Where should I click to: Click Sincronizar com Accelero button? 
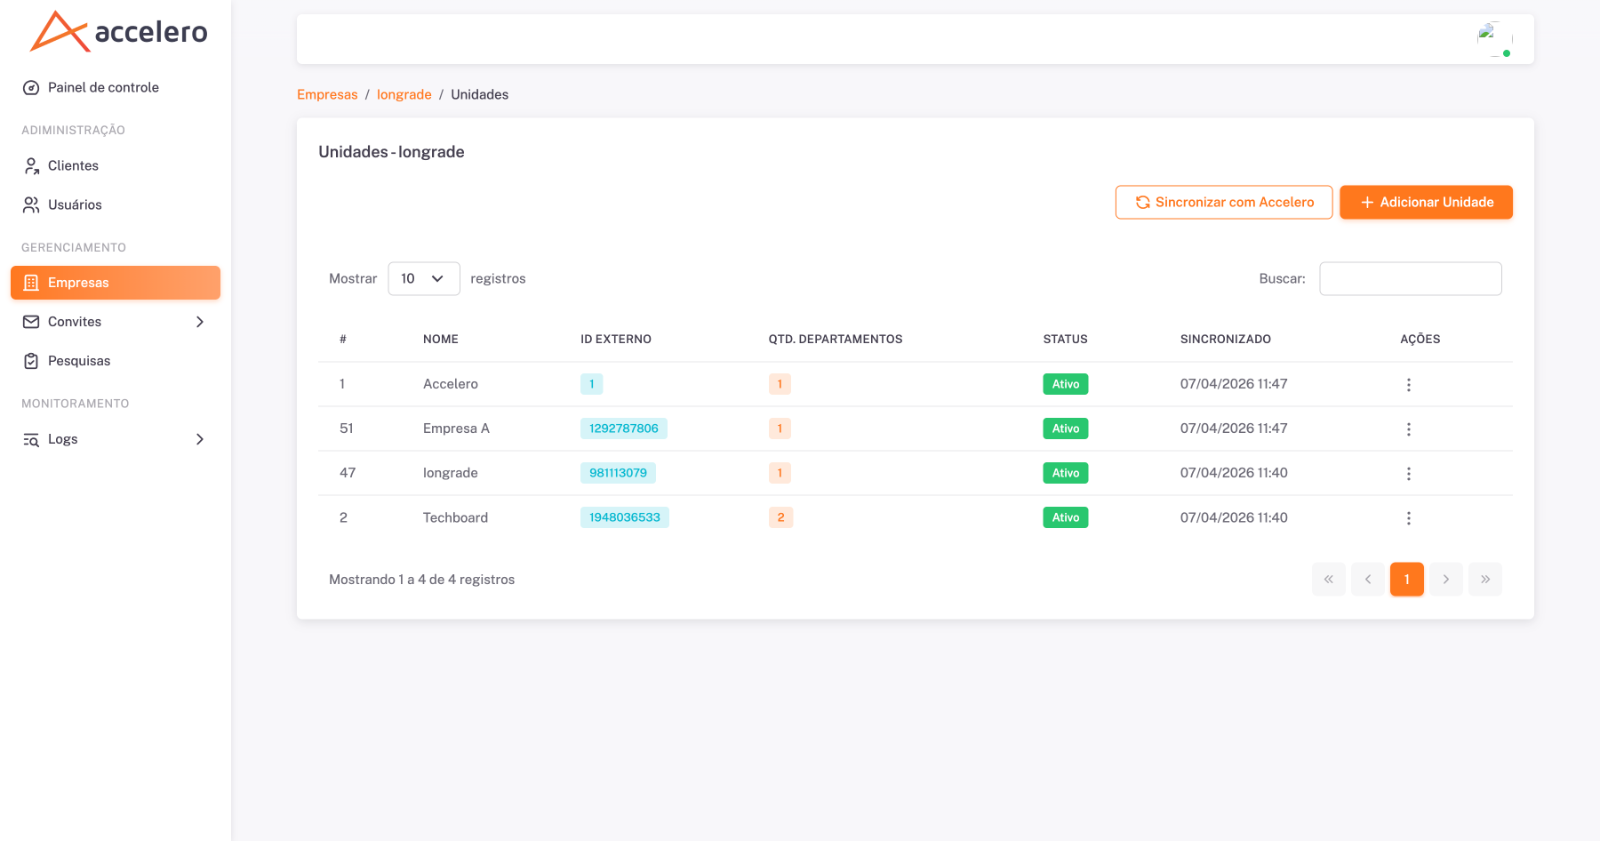coord(1224,202)
